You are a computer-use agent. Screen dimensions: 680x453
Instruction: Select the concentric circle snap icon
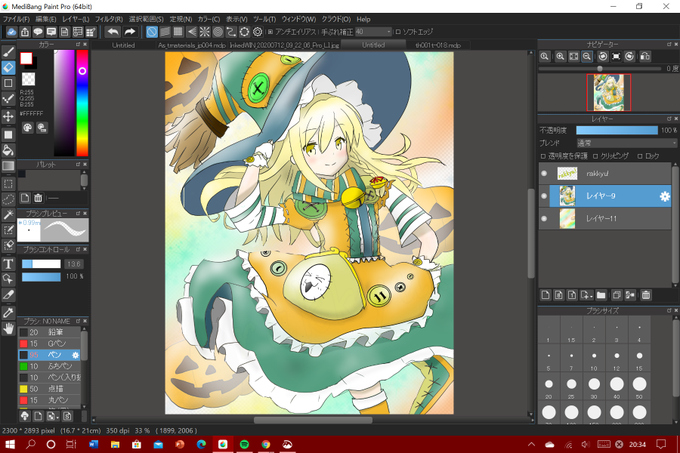(218, 32)
